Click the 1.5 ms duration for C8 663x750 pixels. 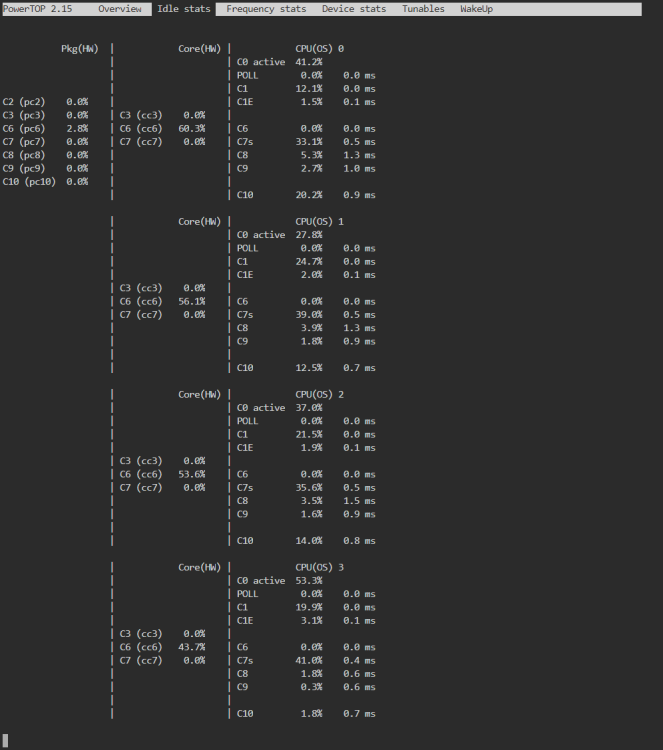click(x=359, y=501)
